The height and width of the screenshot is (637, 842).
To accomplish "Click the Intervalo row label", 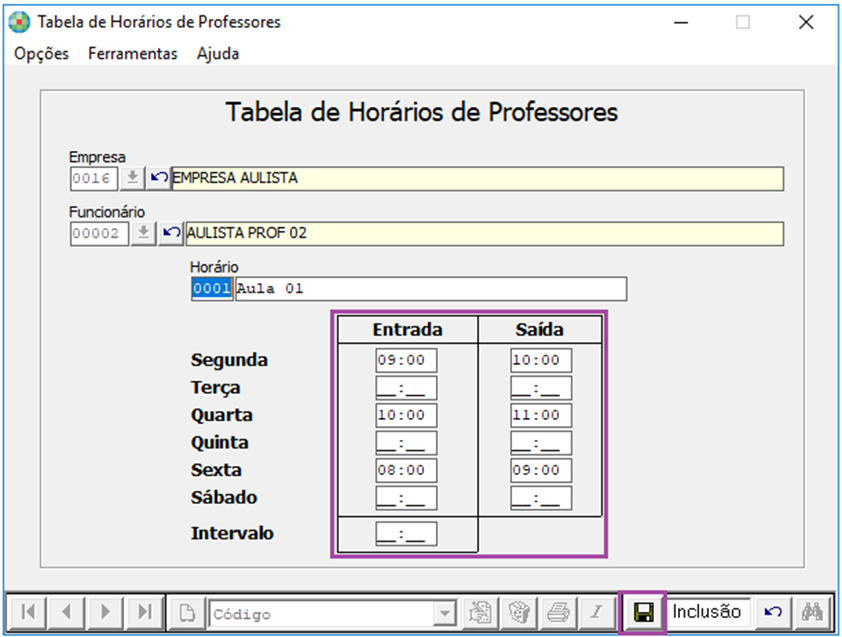I will 232,533.
